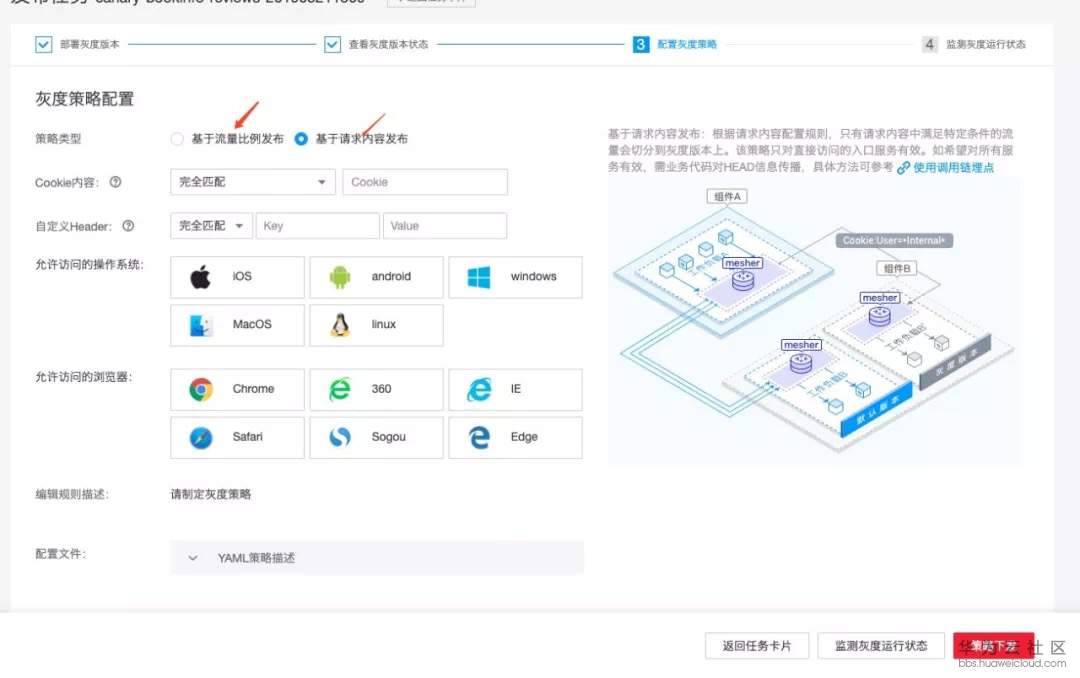
Task: Pick the 360 browser icon
Action: [x=340, y=389]
